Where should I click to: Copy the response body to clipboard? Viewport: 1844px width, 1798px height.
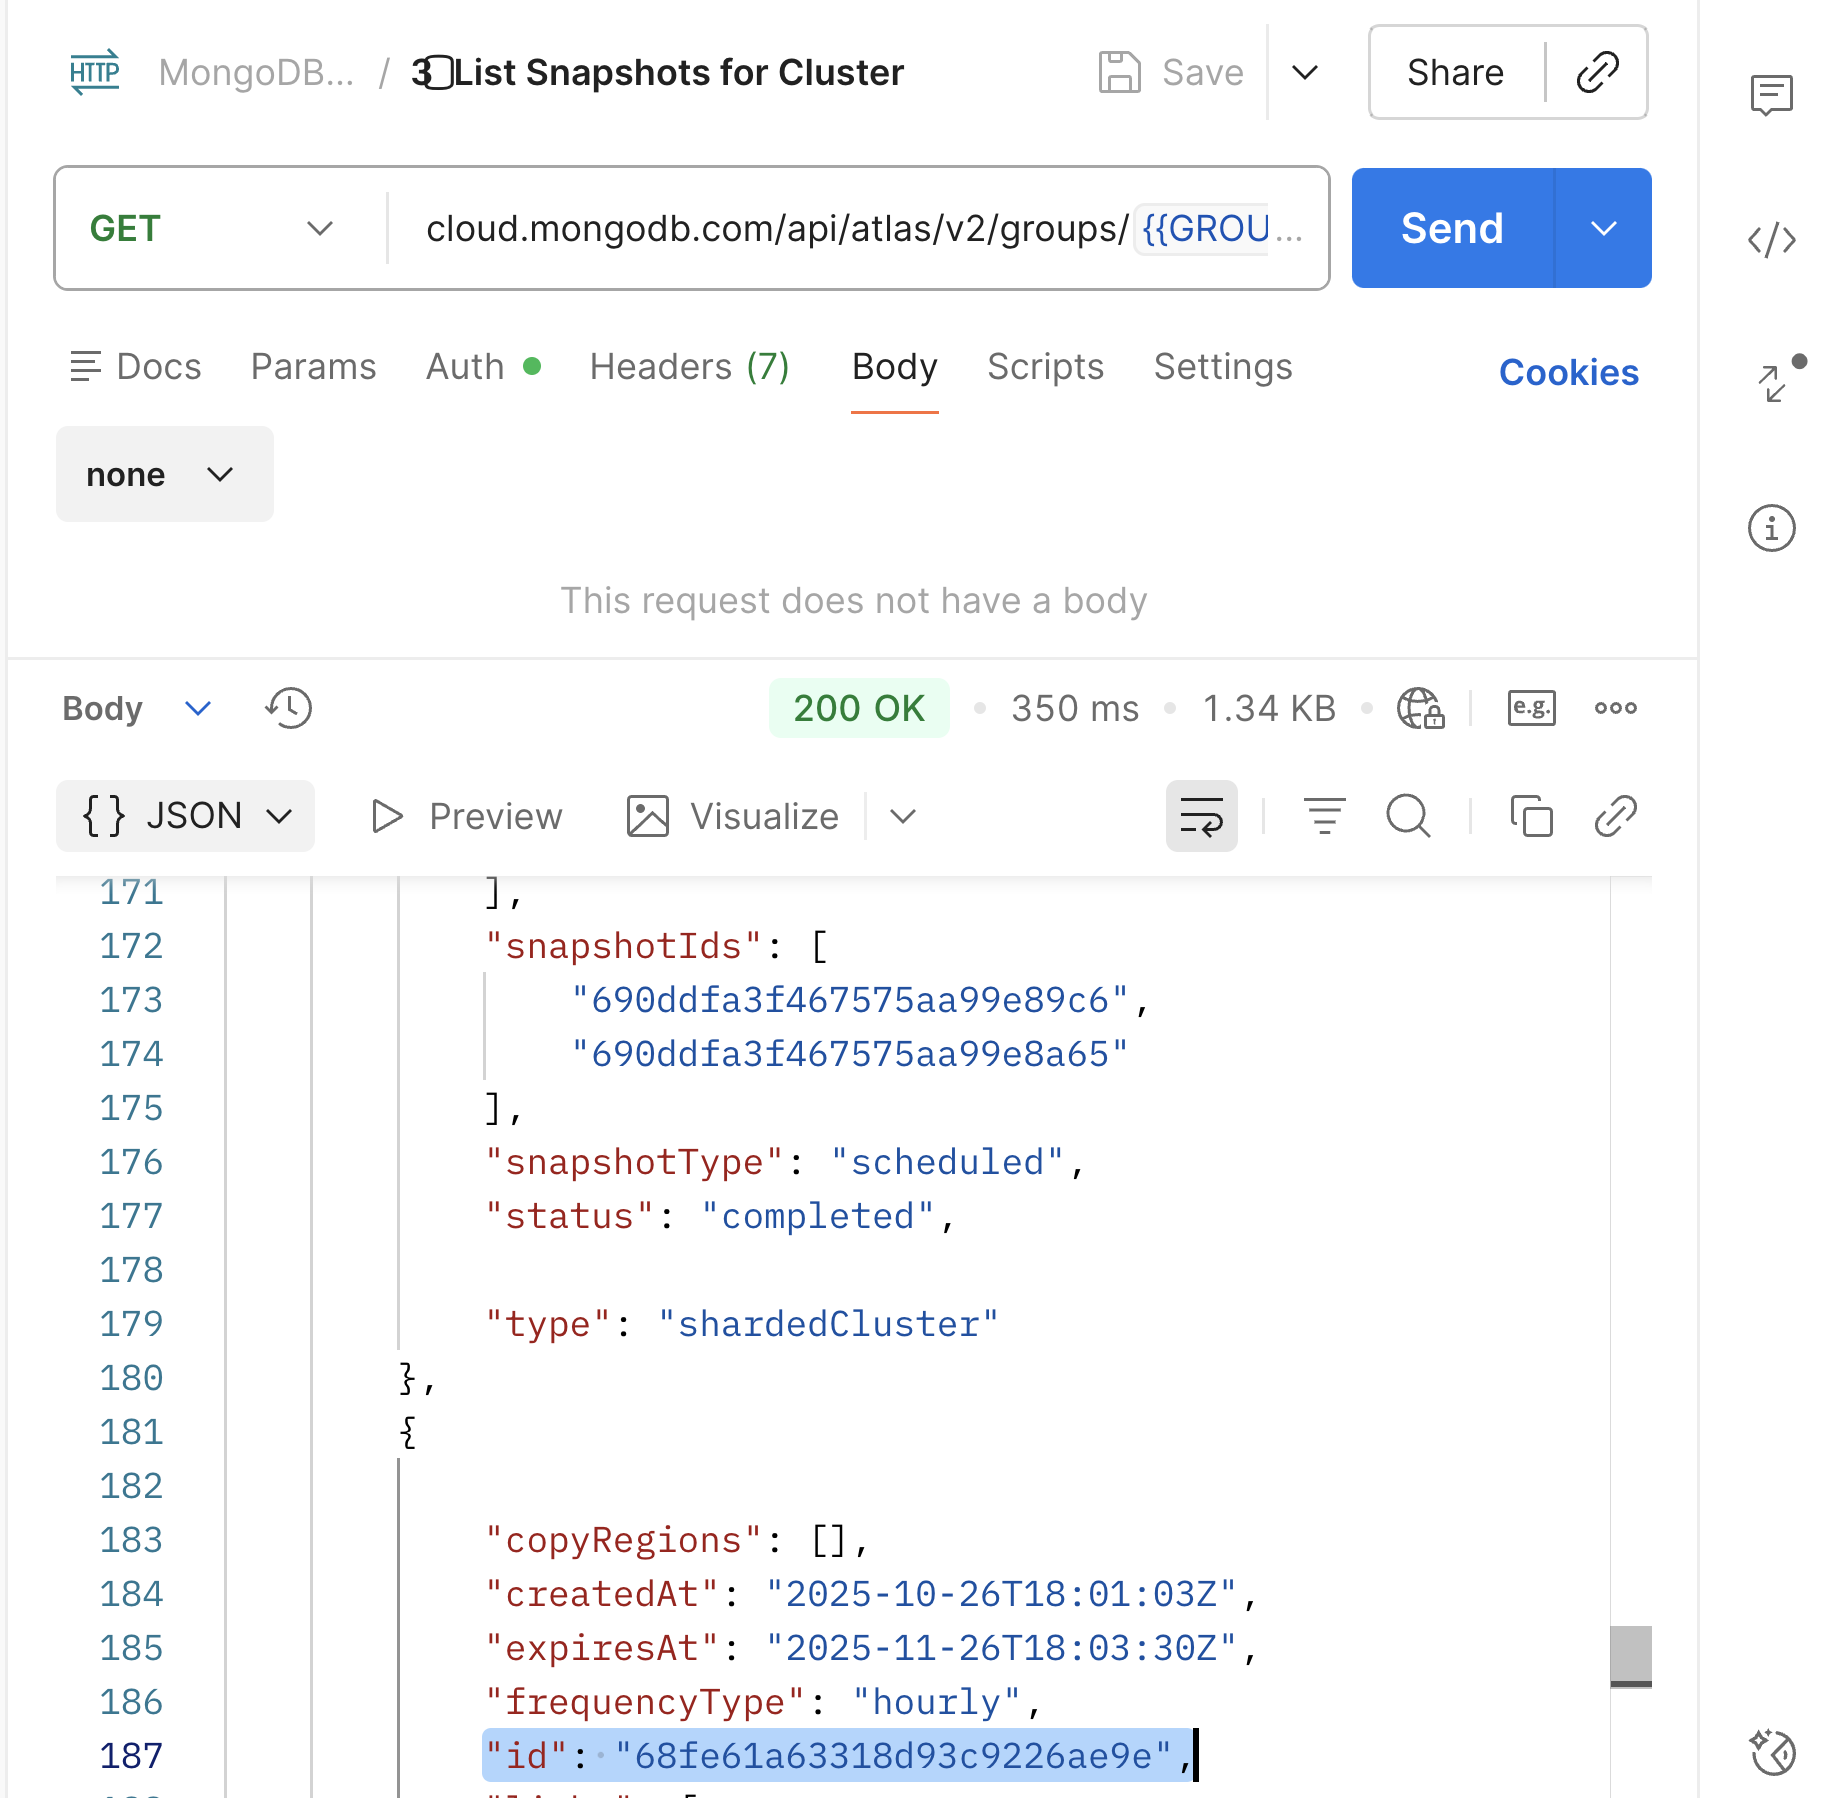pos(1531,816)
